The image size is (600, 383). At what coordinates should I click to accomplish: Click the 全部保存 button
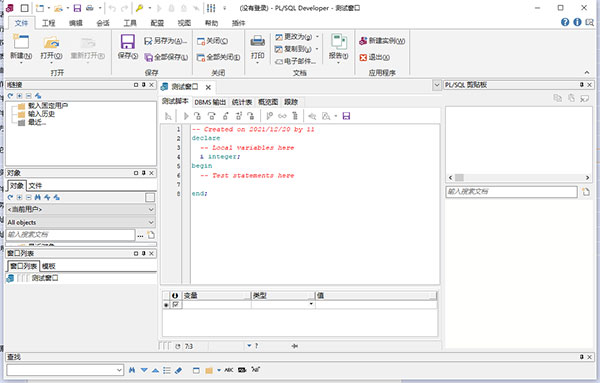point(166,57)
